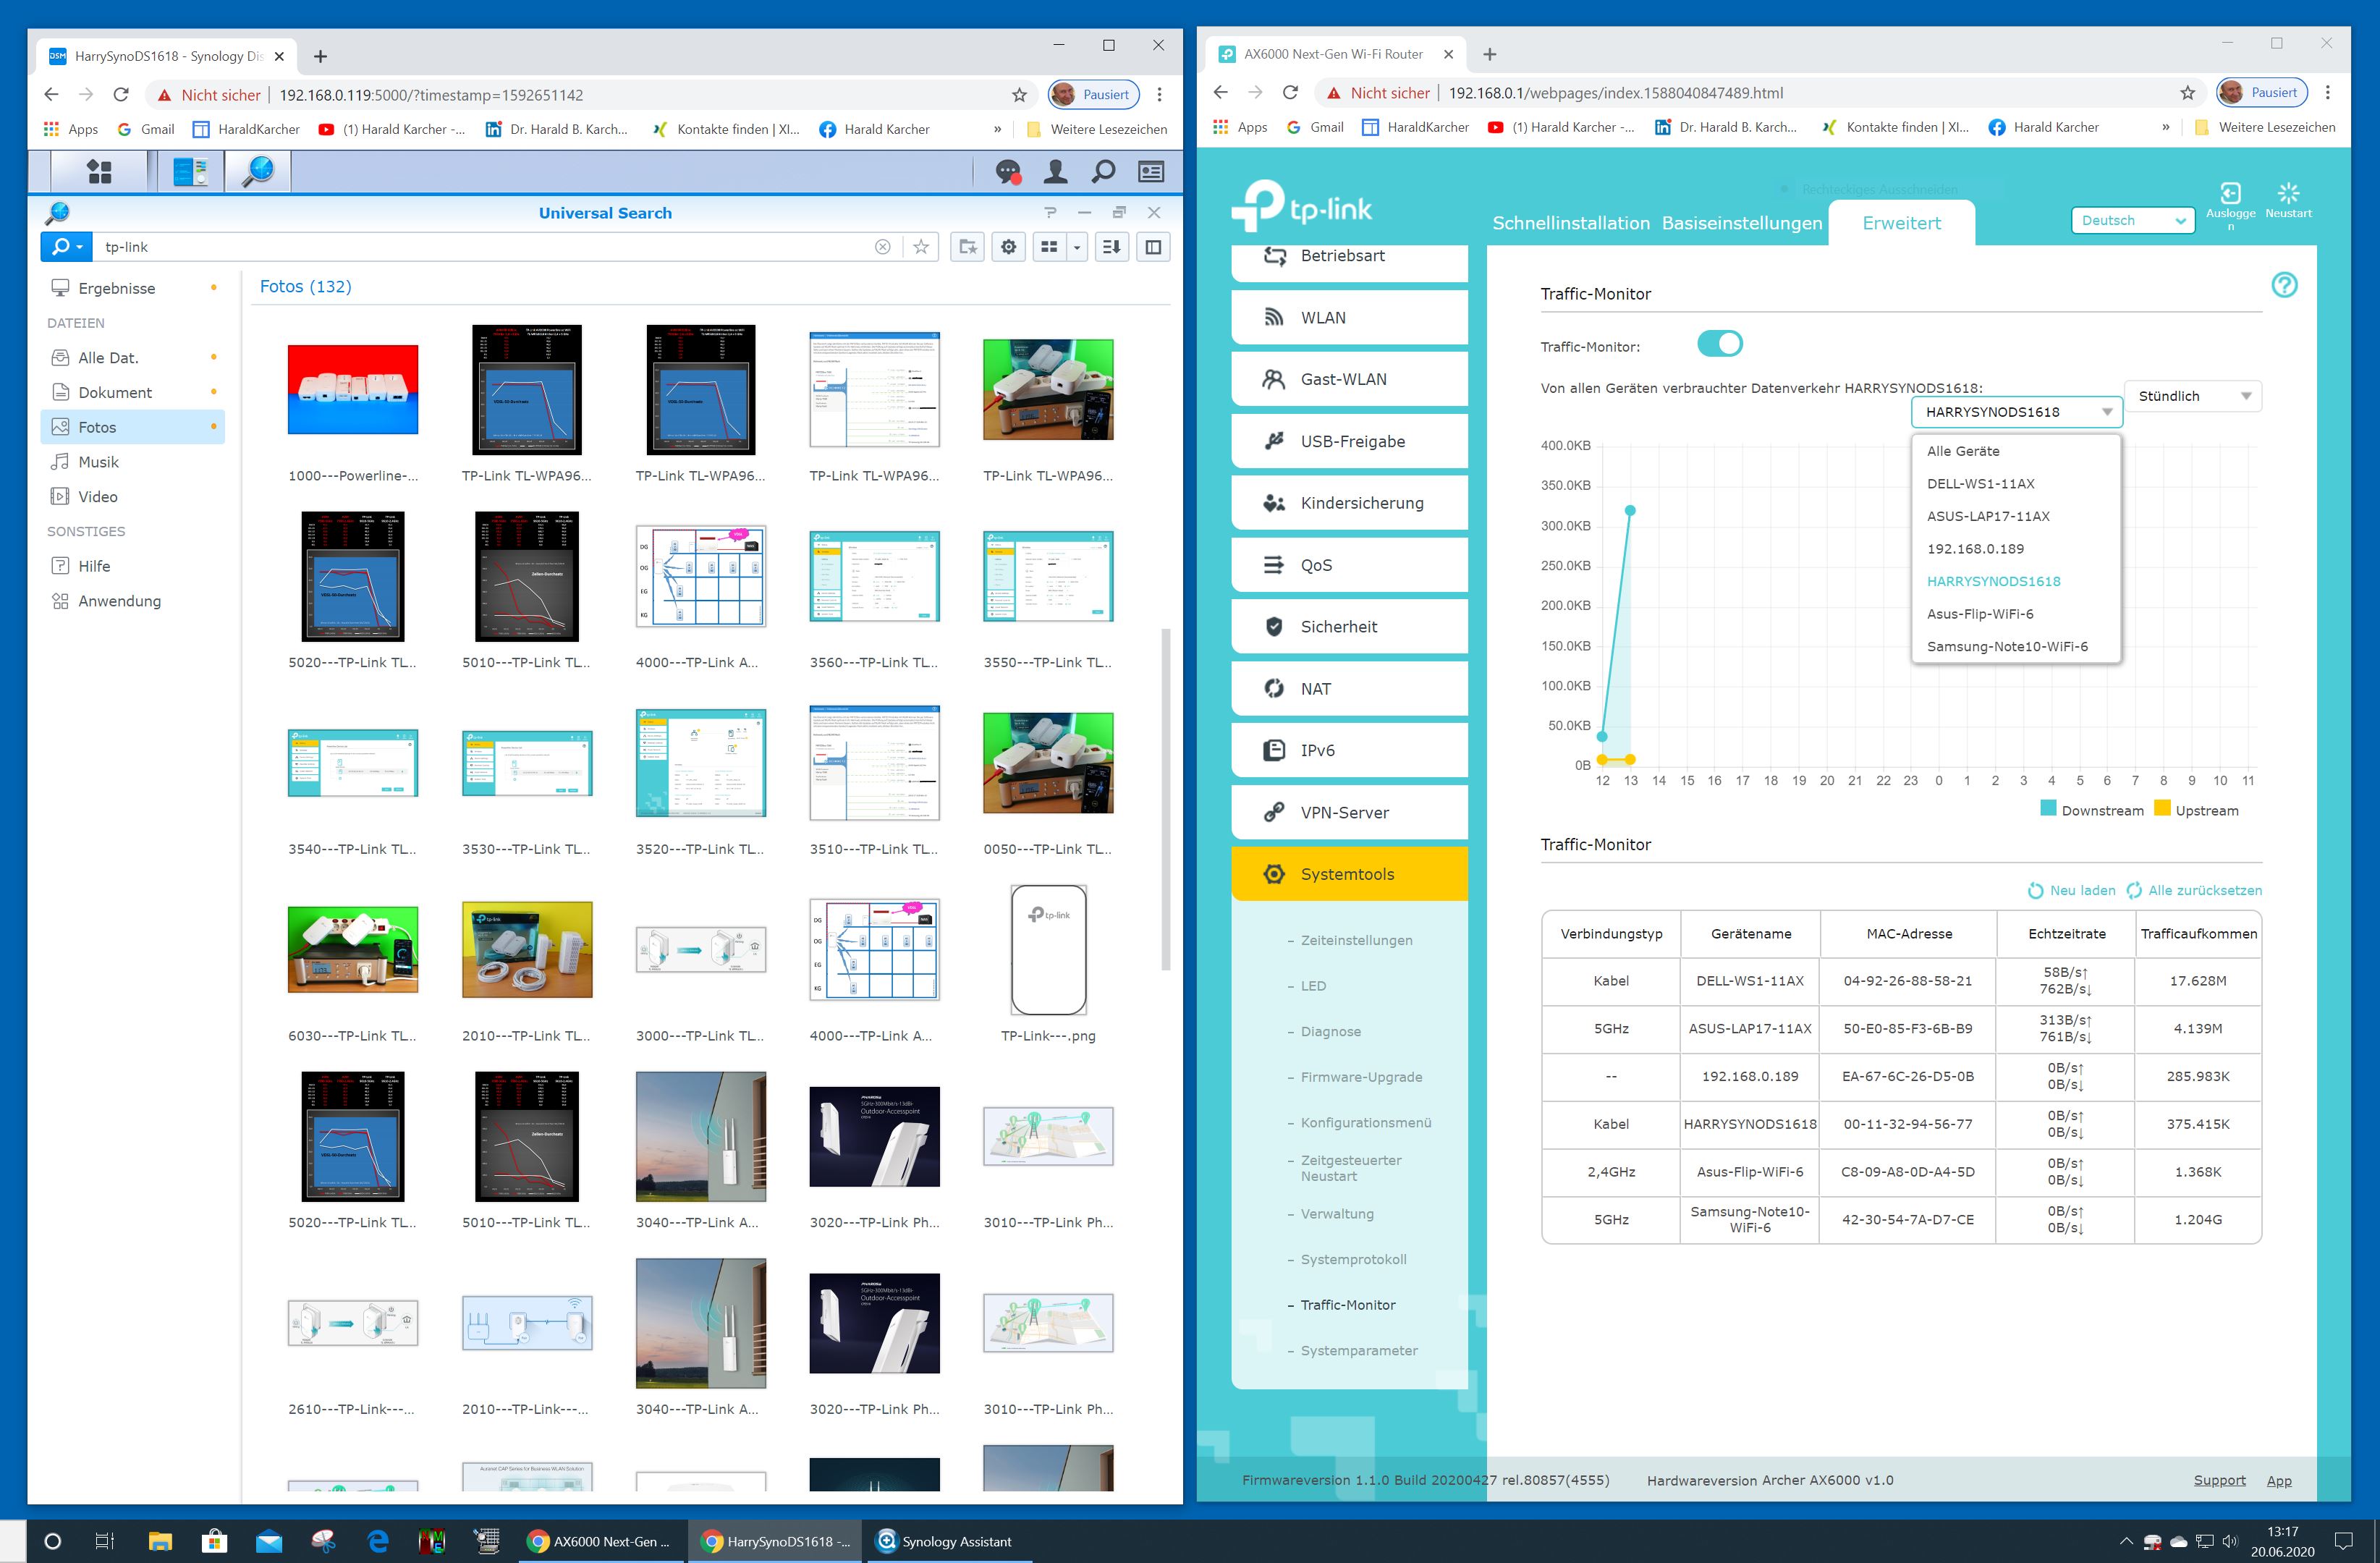Click DSM user account icon
The image size is (2380, 1563).
point(1055,172)
